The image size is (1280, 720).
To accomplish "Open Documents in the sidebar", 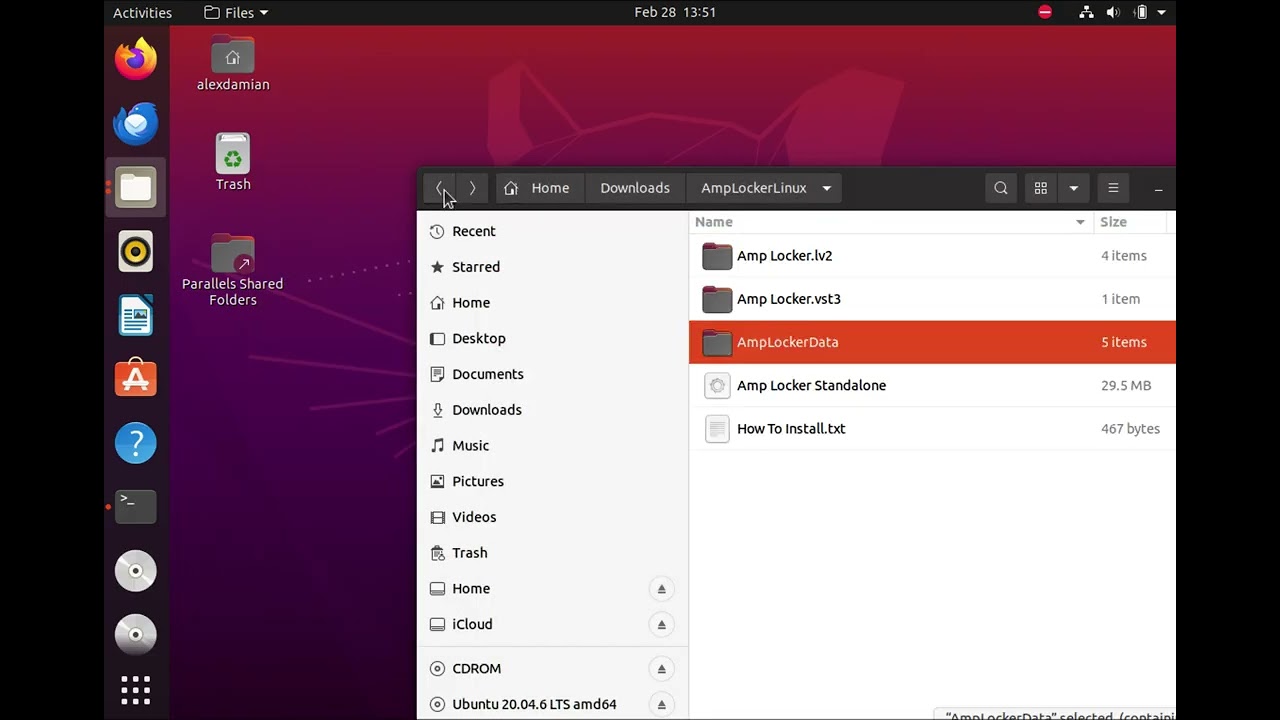I will click(553, 374).
